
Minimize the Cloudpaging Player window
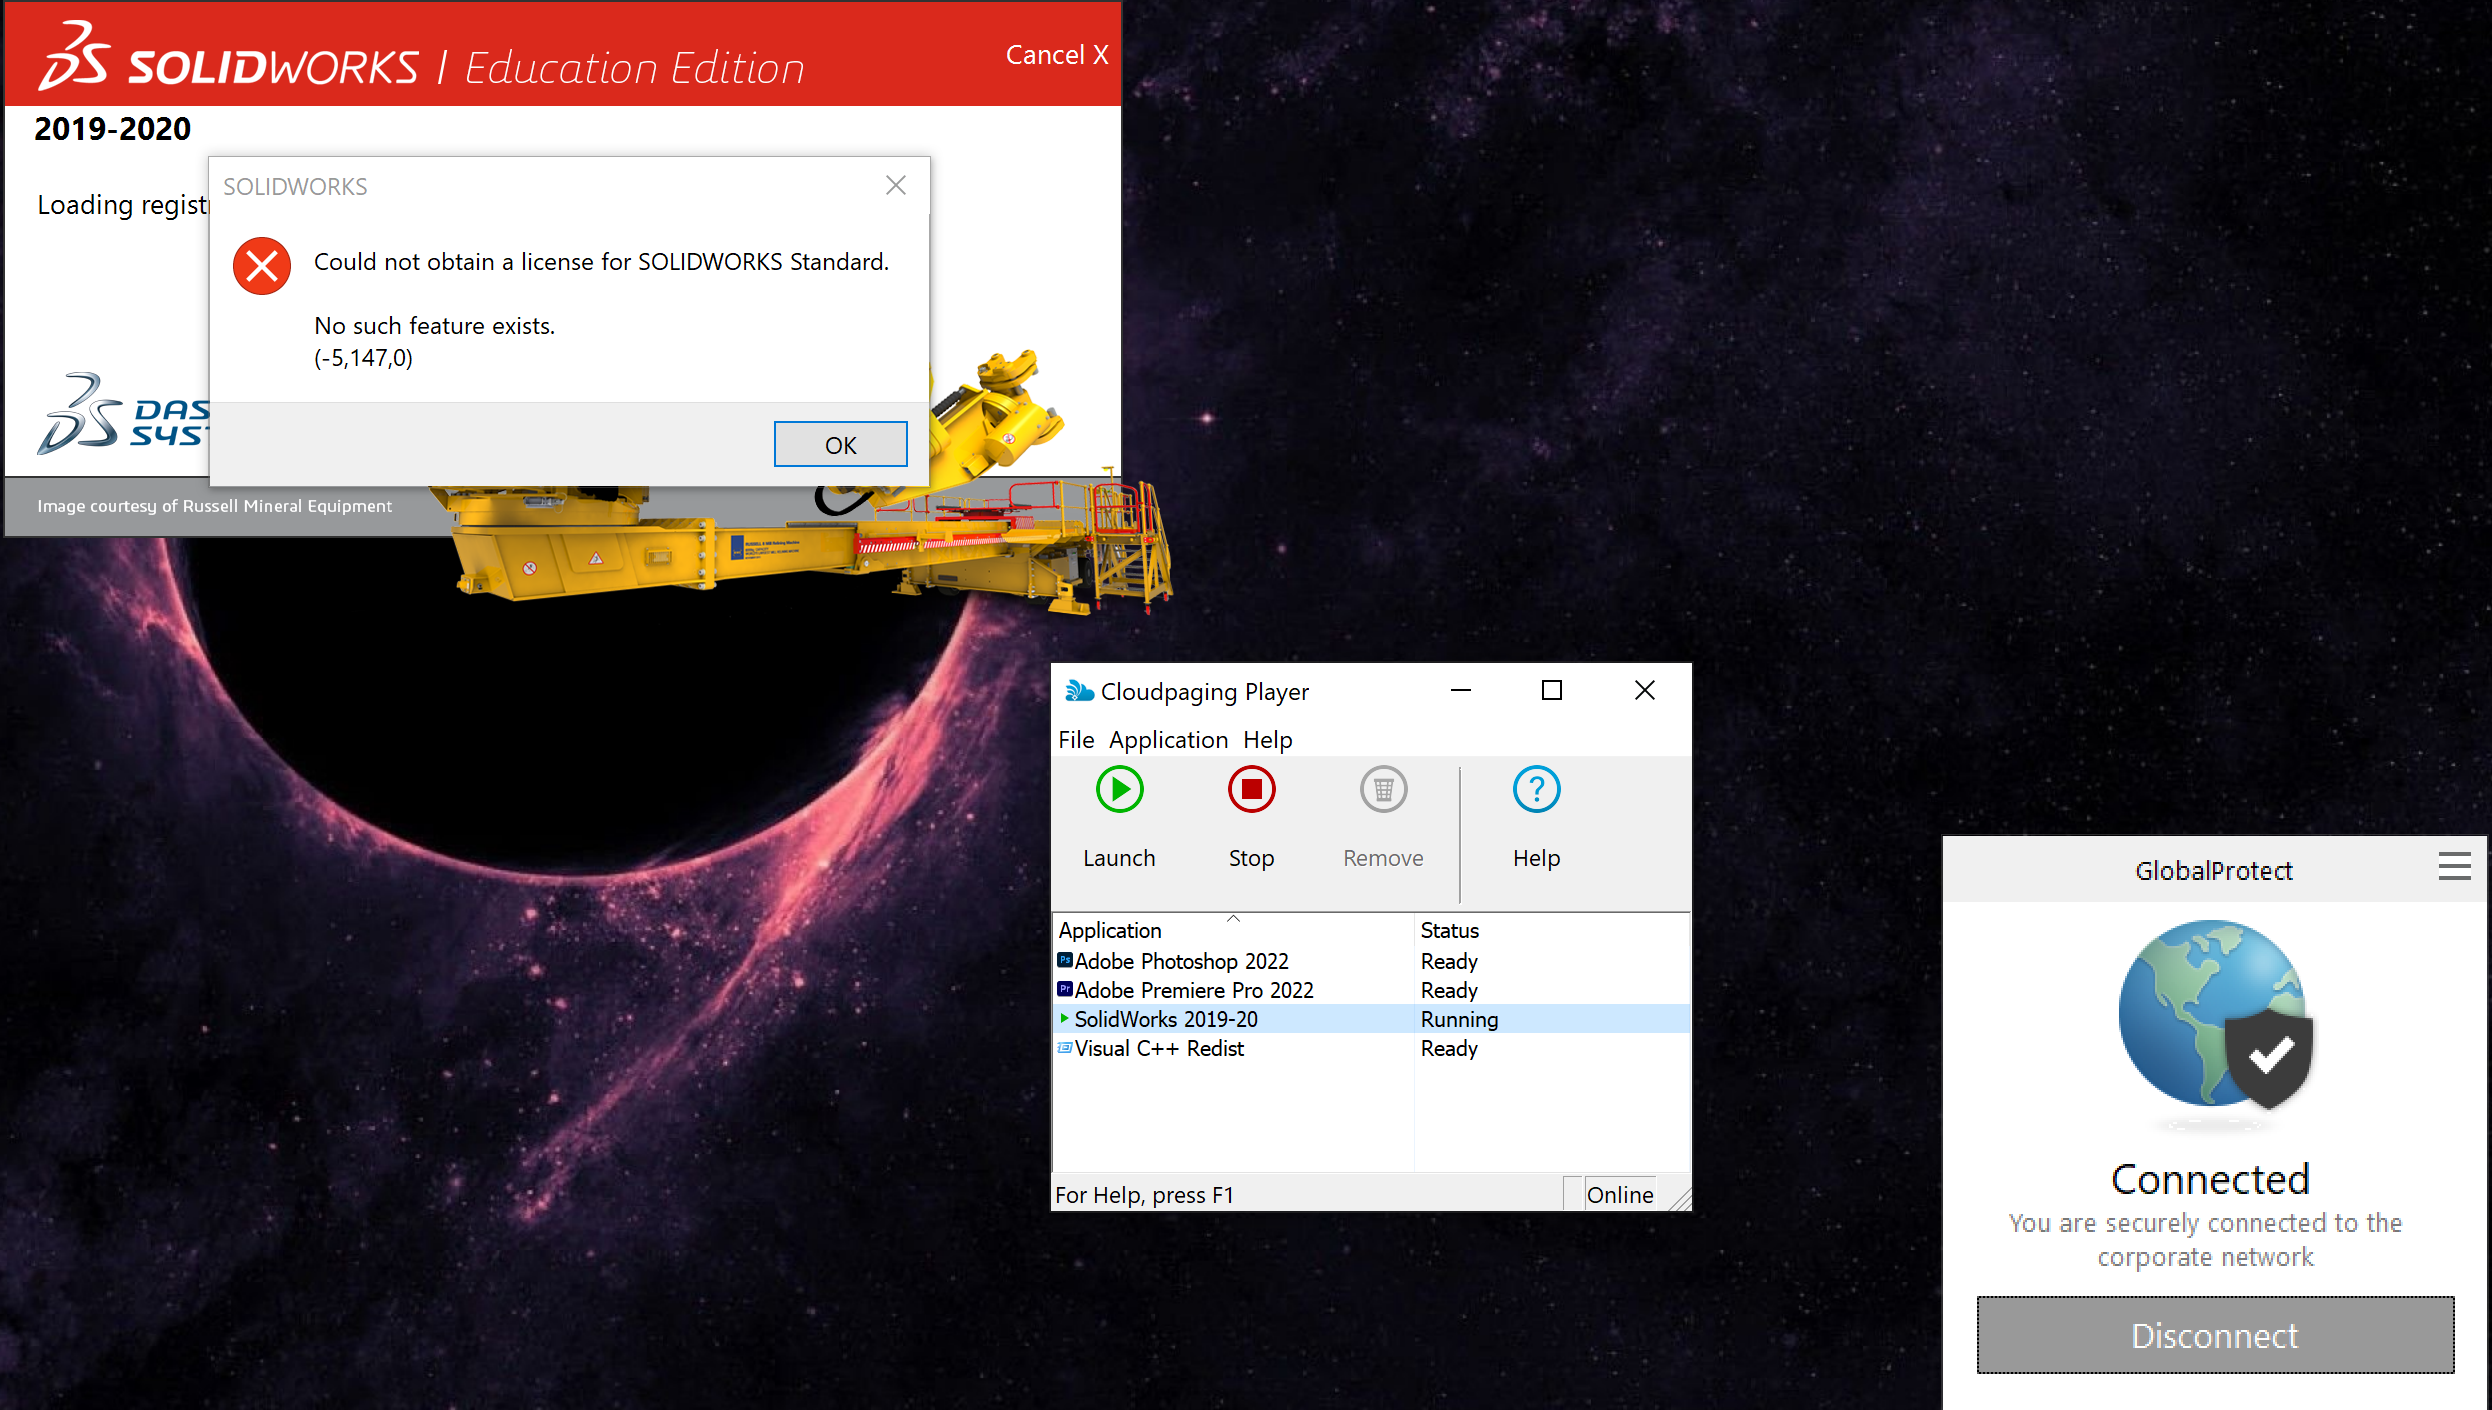point(1461,690)
